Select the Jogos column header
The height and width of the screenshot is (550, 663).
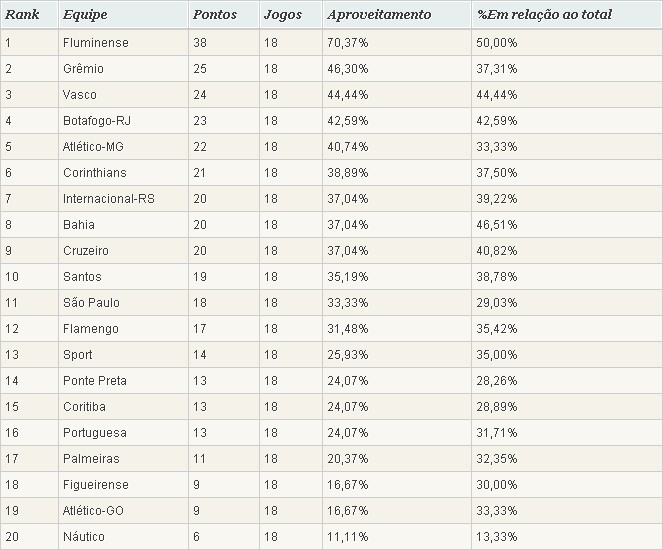[x=282, y=16]
